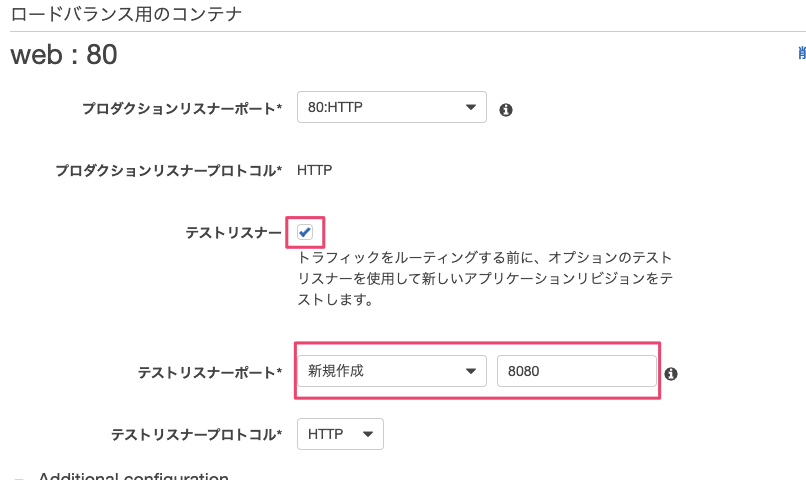Click the ロードバランス用のコンテナ section title
Screen dimensions: 806x480
[125, 15]
